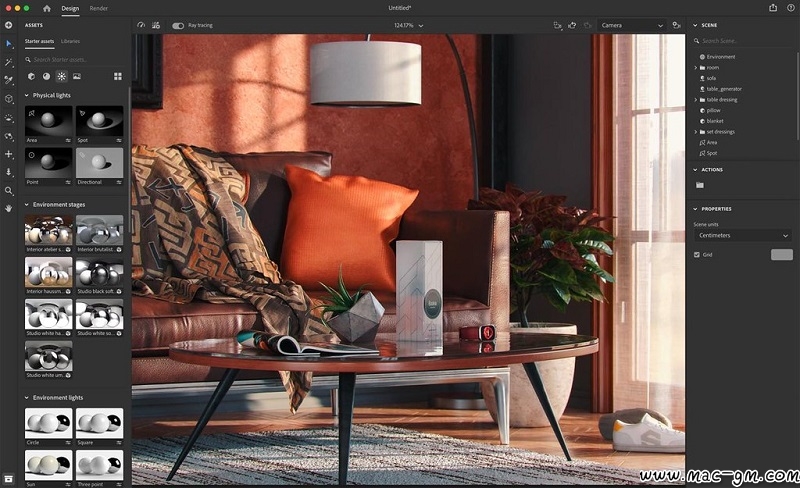The width and height of the screenshot is (800, 488).
Task: Open the Camera view dropdown
Action: pyautogui.click(x=632, y=25)
